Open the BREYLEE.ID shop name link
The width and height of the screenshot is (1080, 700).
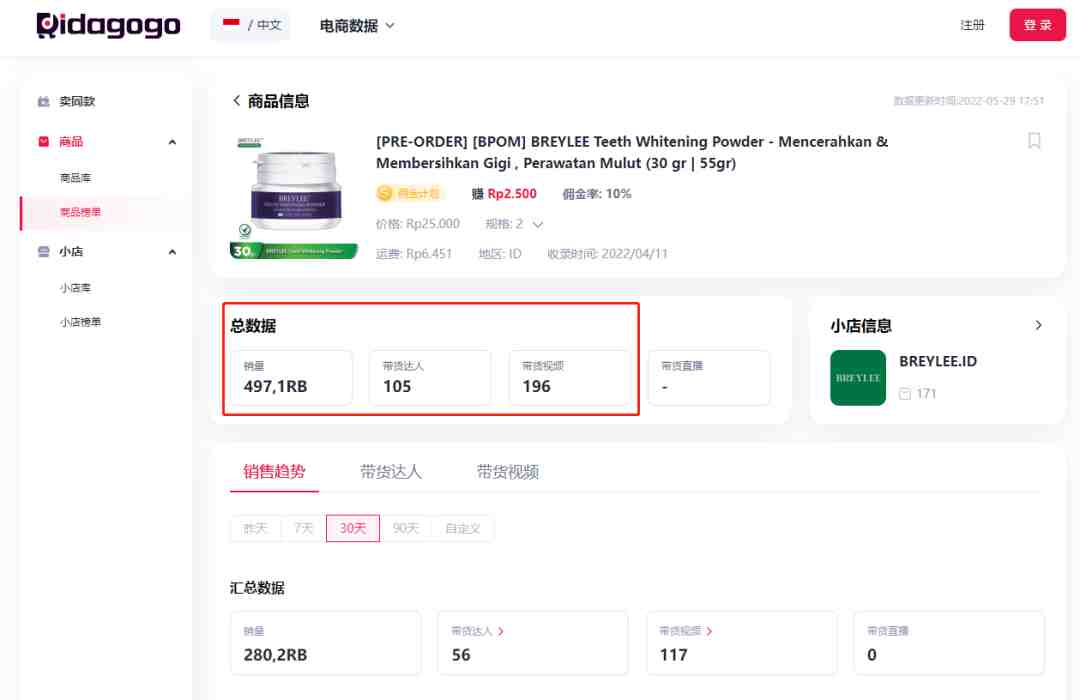pyautogui.click(x=937, y=362)
